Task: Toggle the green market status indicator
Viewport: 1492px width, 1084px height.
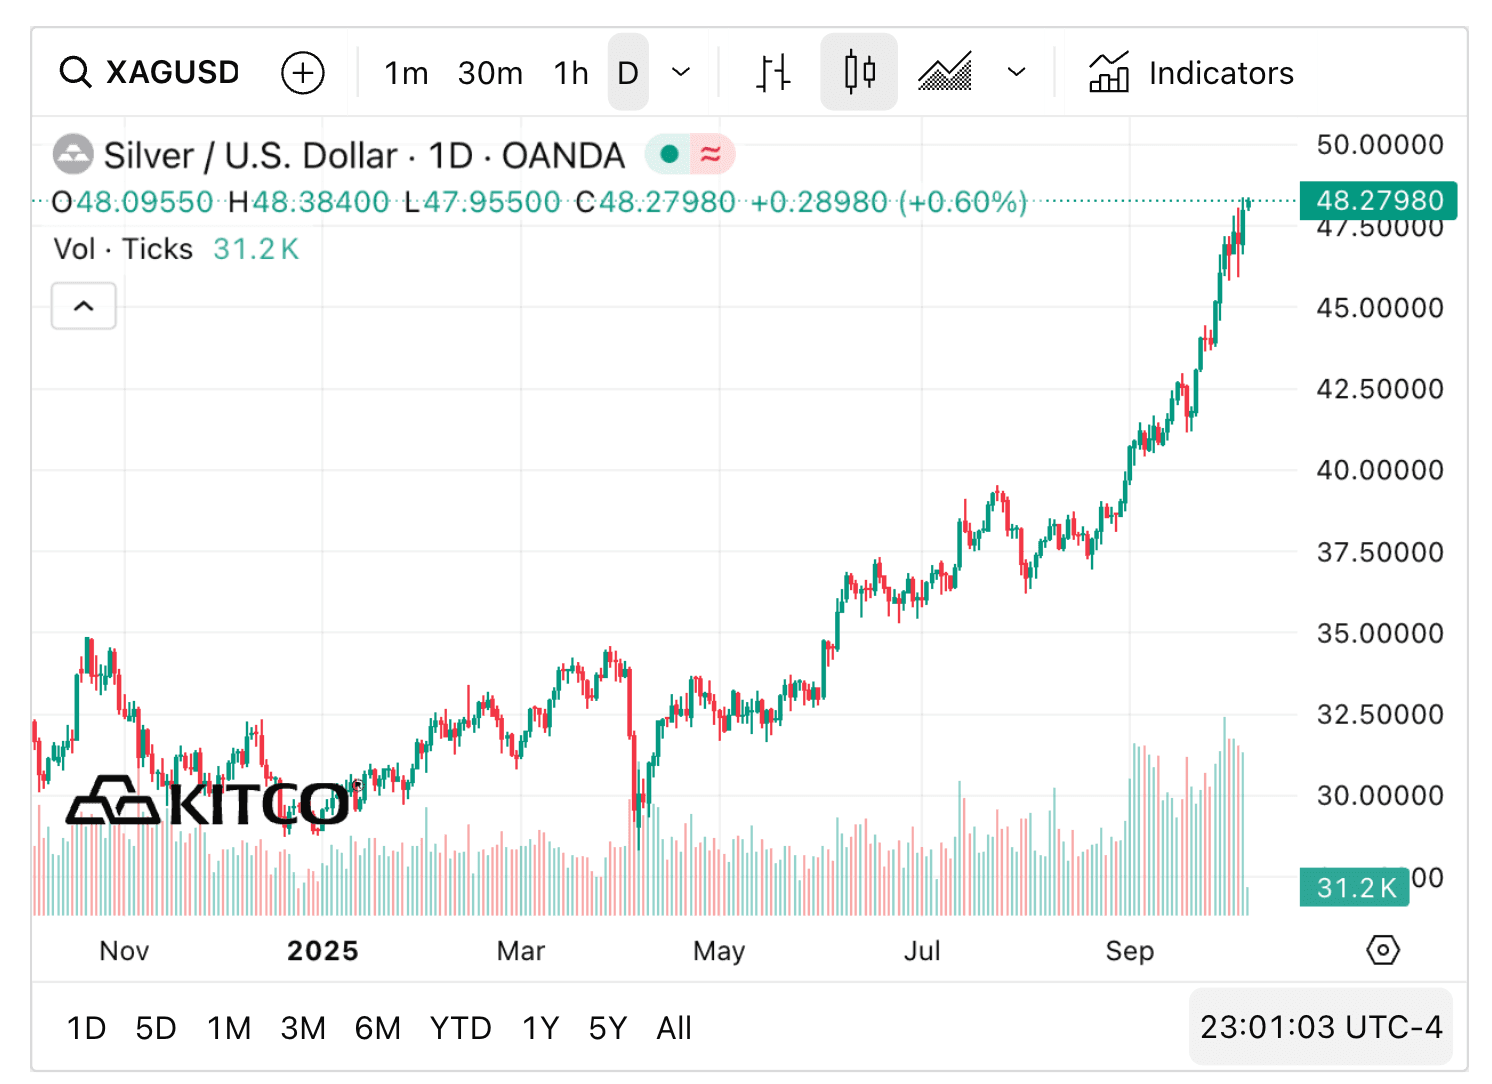Action: 667,154
